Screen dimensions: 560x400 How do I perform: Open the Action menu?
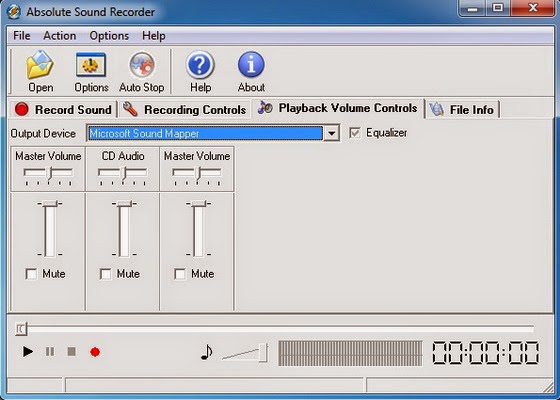point(60,36)
